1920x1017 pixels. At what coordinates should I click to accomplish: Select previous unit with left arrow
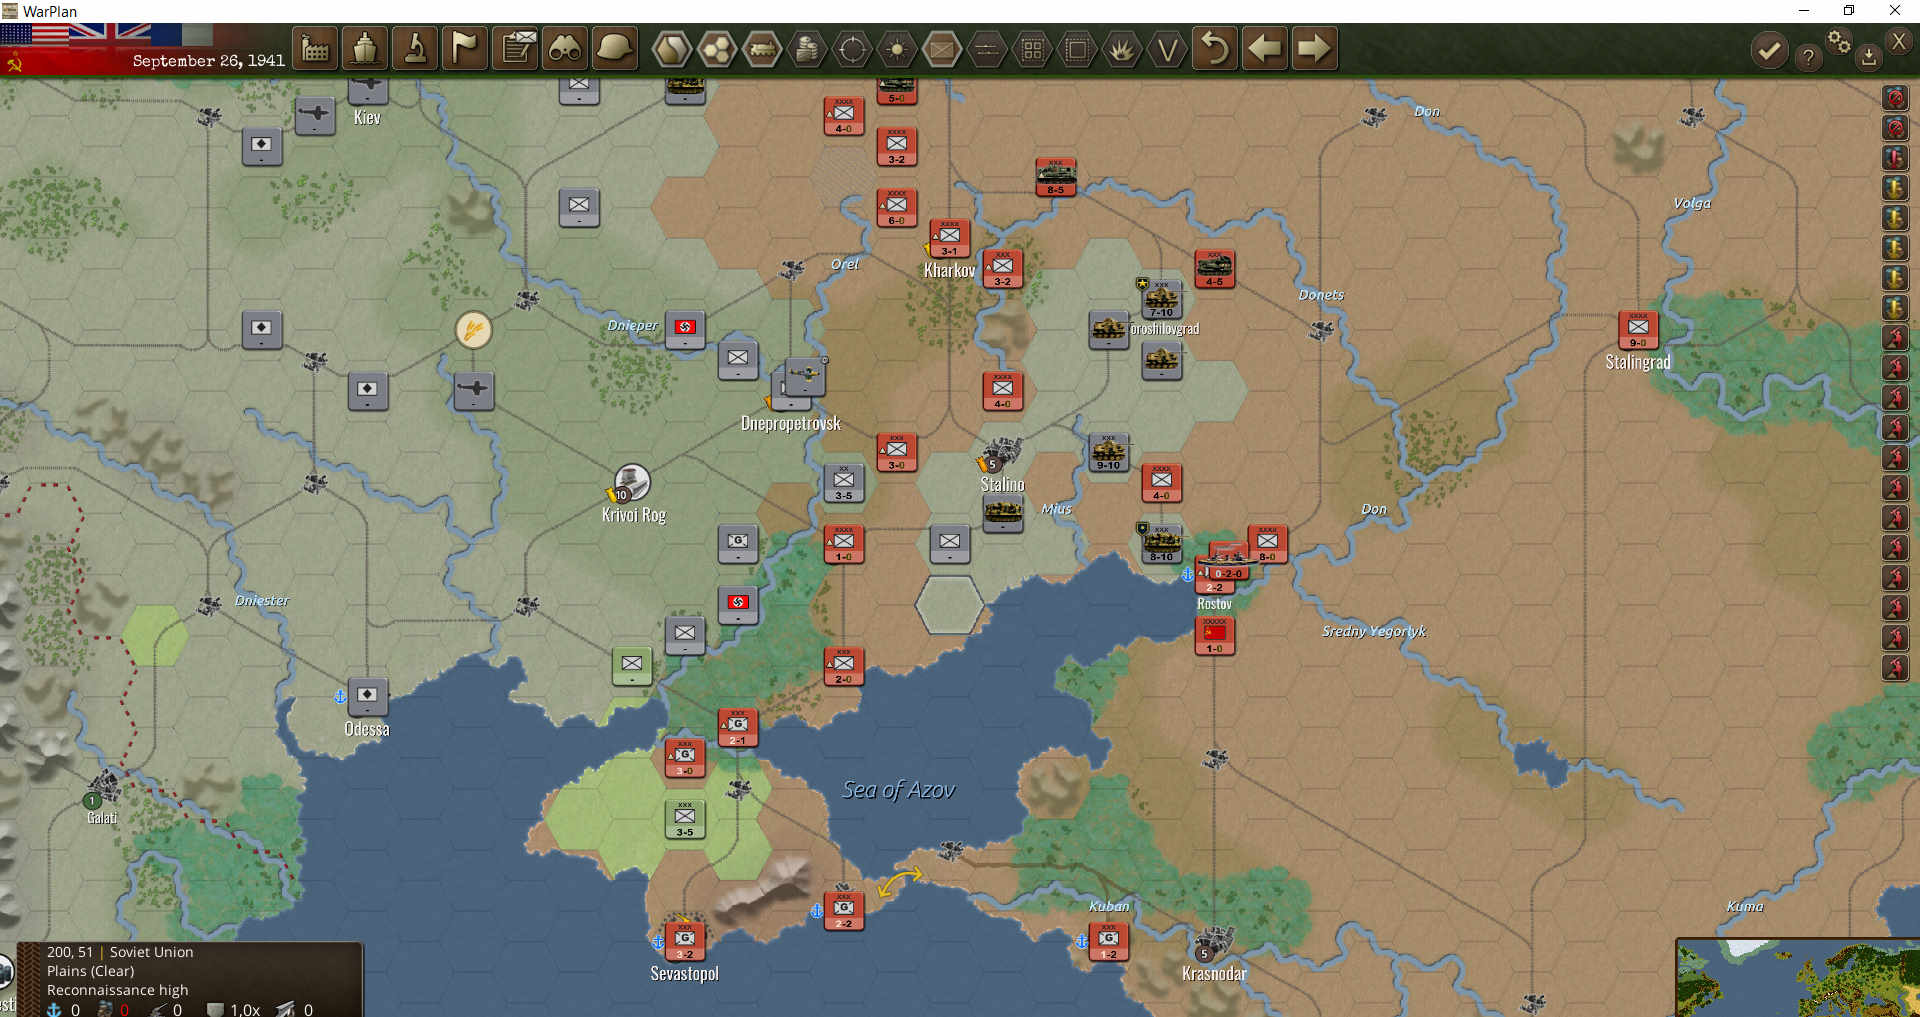pyautogui.click(x=1264, y=49)
